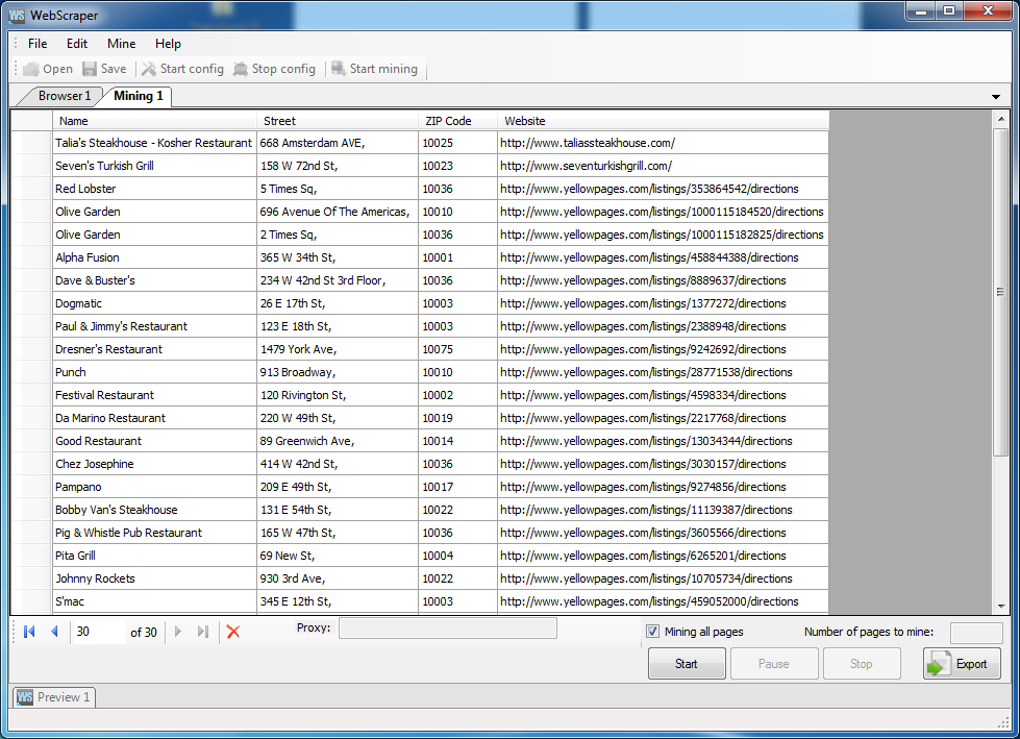
Task: Select the Pampano name cell
Action: (154, 487)
